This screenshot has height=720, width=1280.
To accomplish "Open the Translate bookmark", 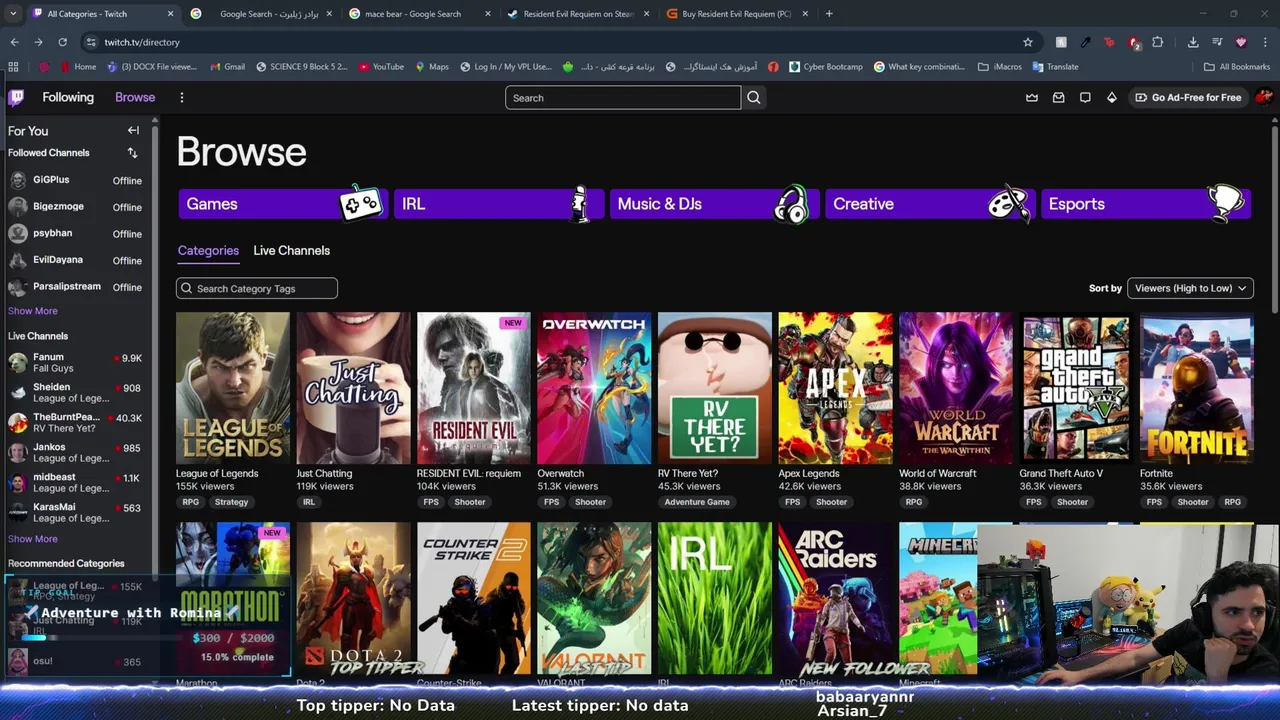I will tap(1054, 67).
